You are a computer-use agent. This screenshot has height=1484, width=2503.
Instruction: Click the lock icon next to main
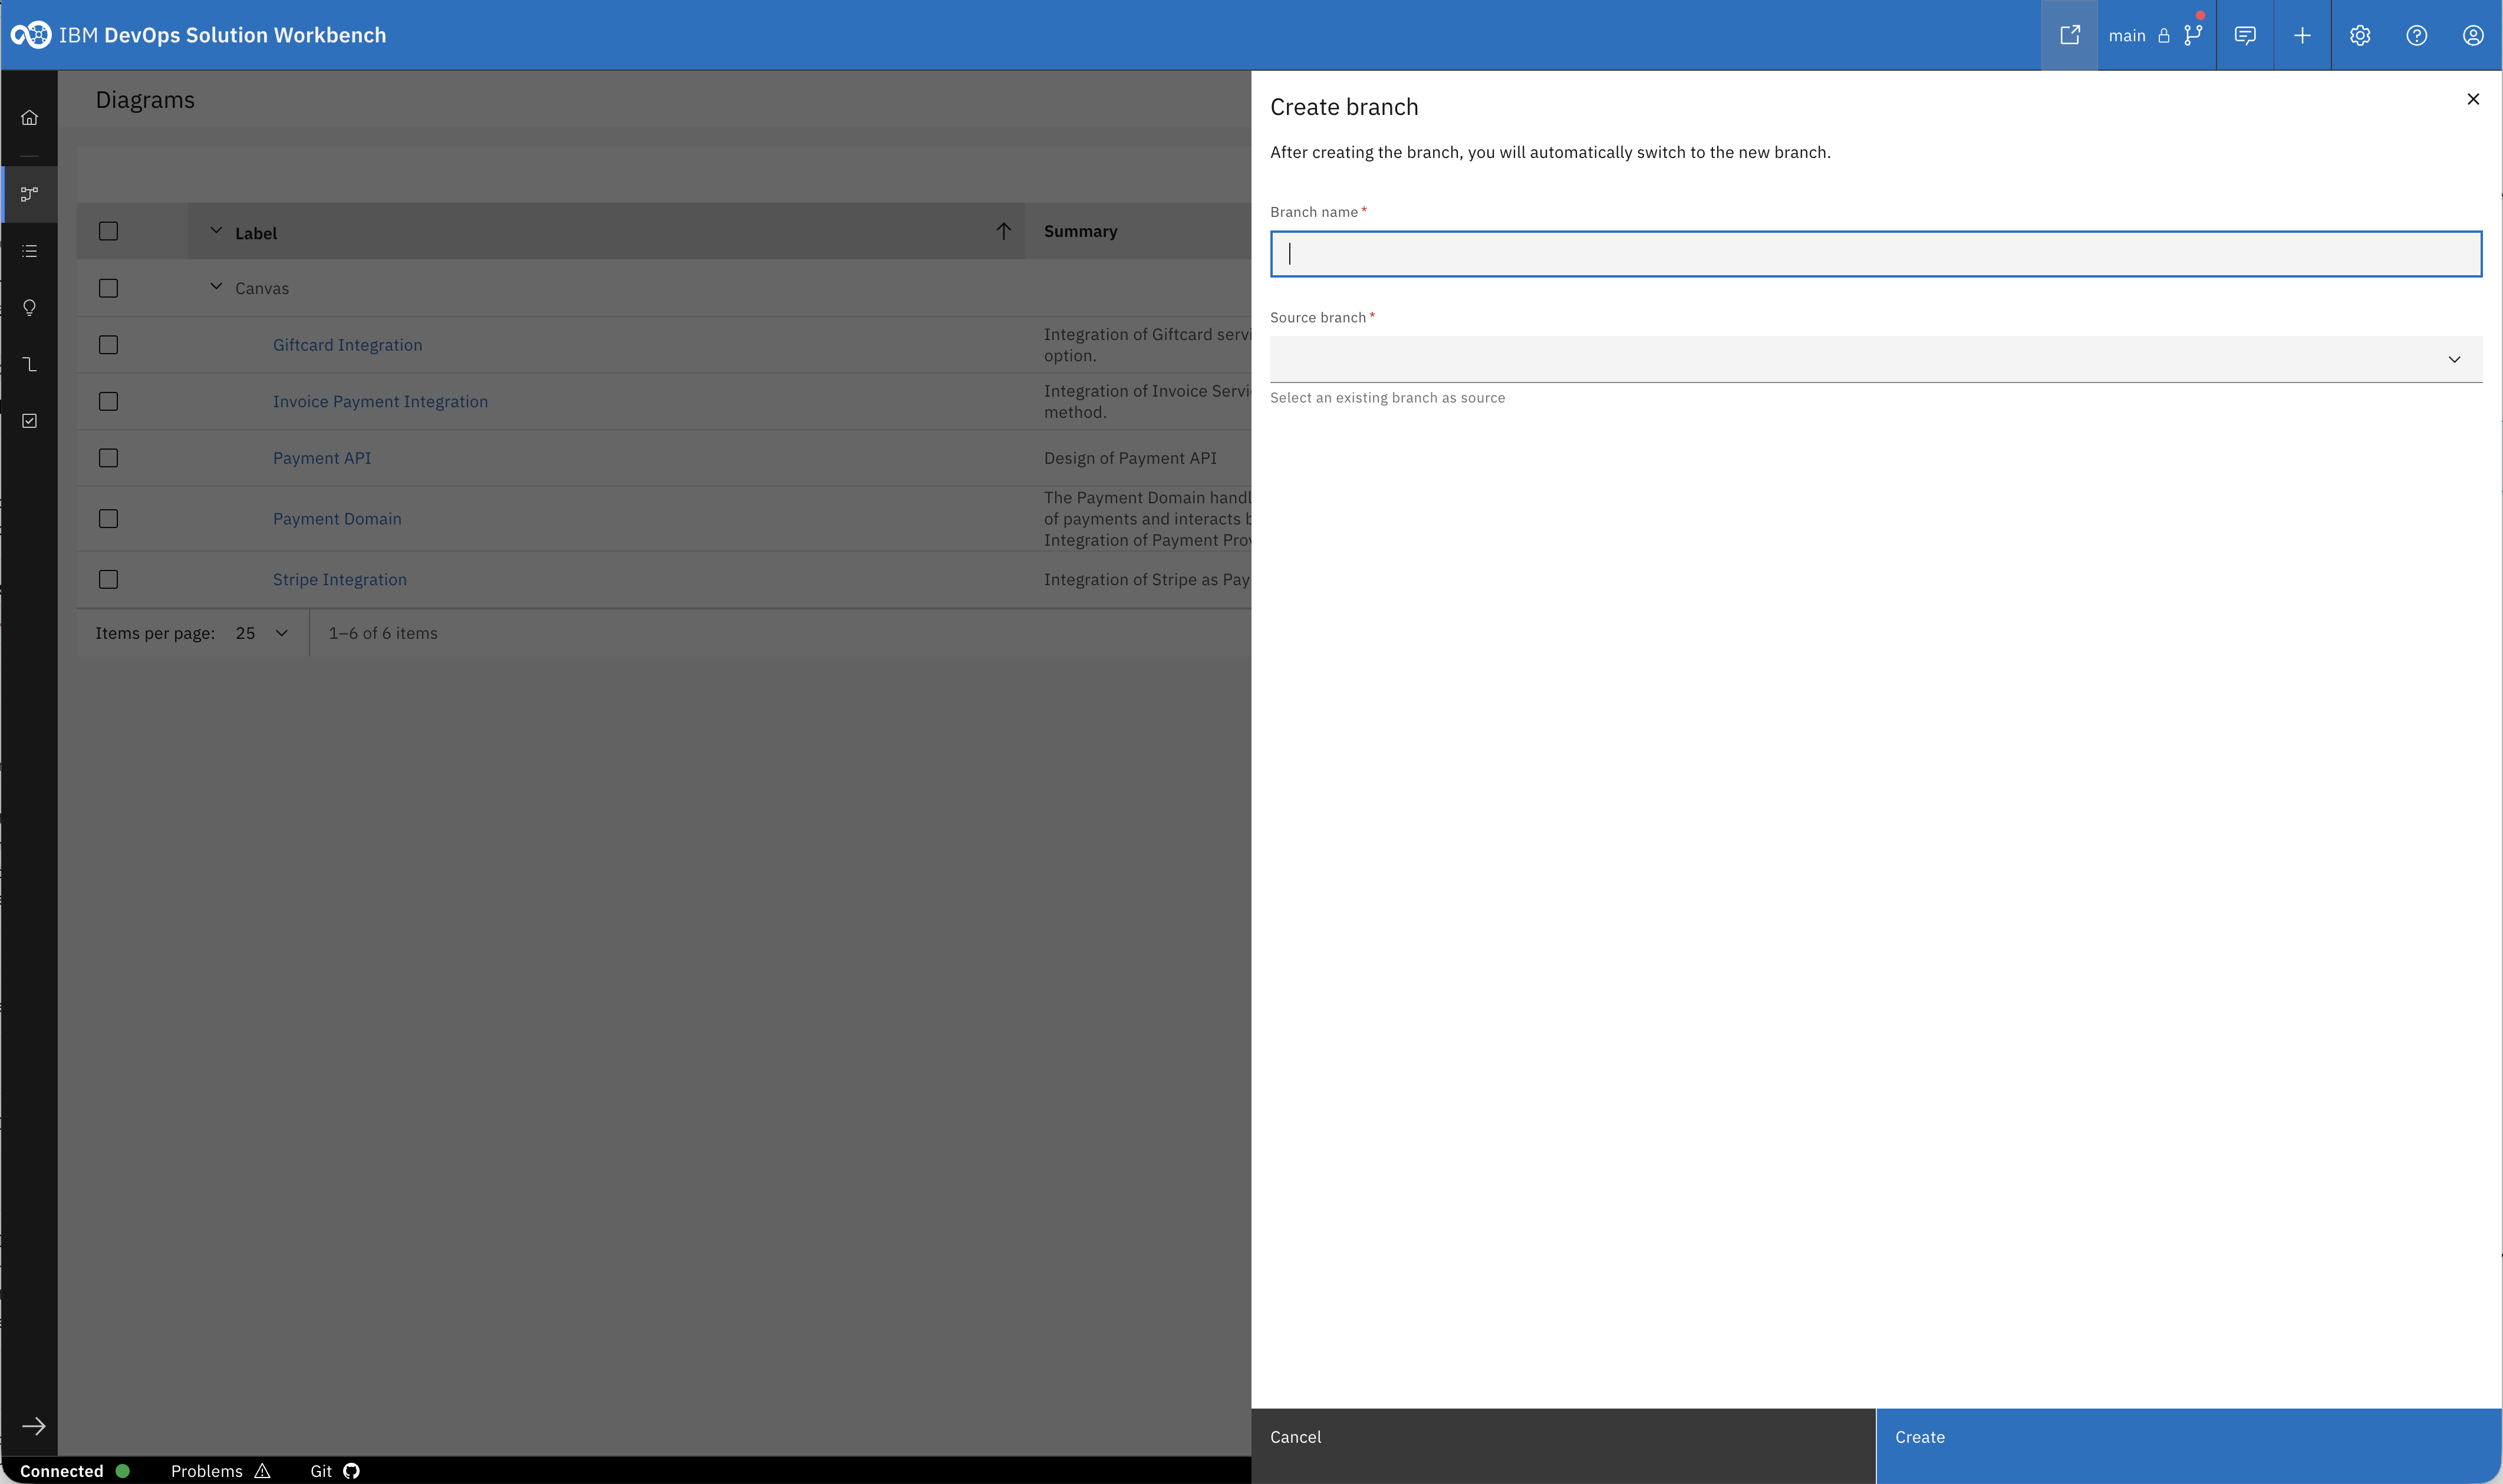tap(2163, 36)
